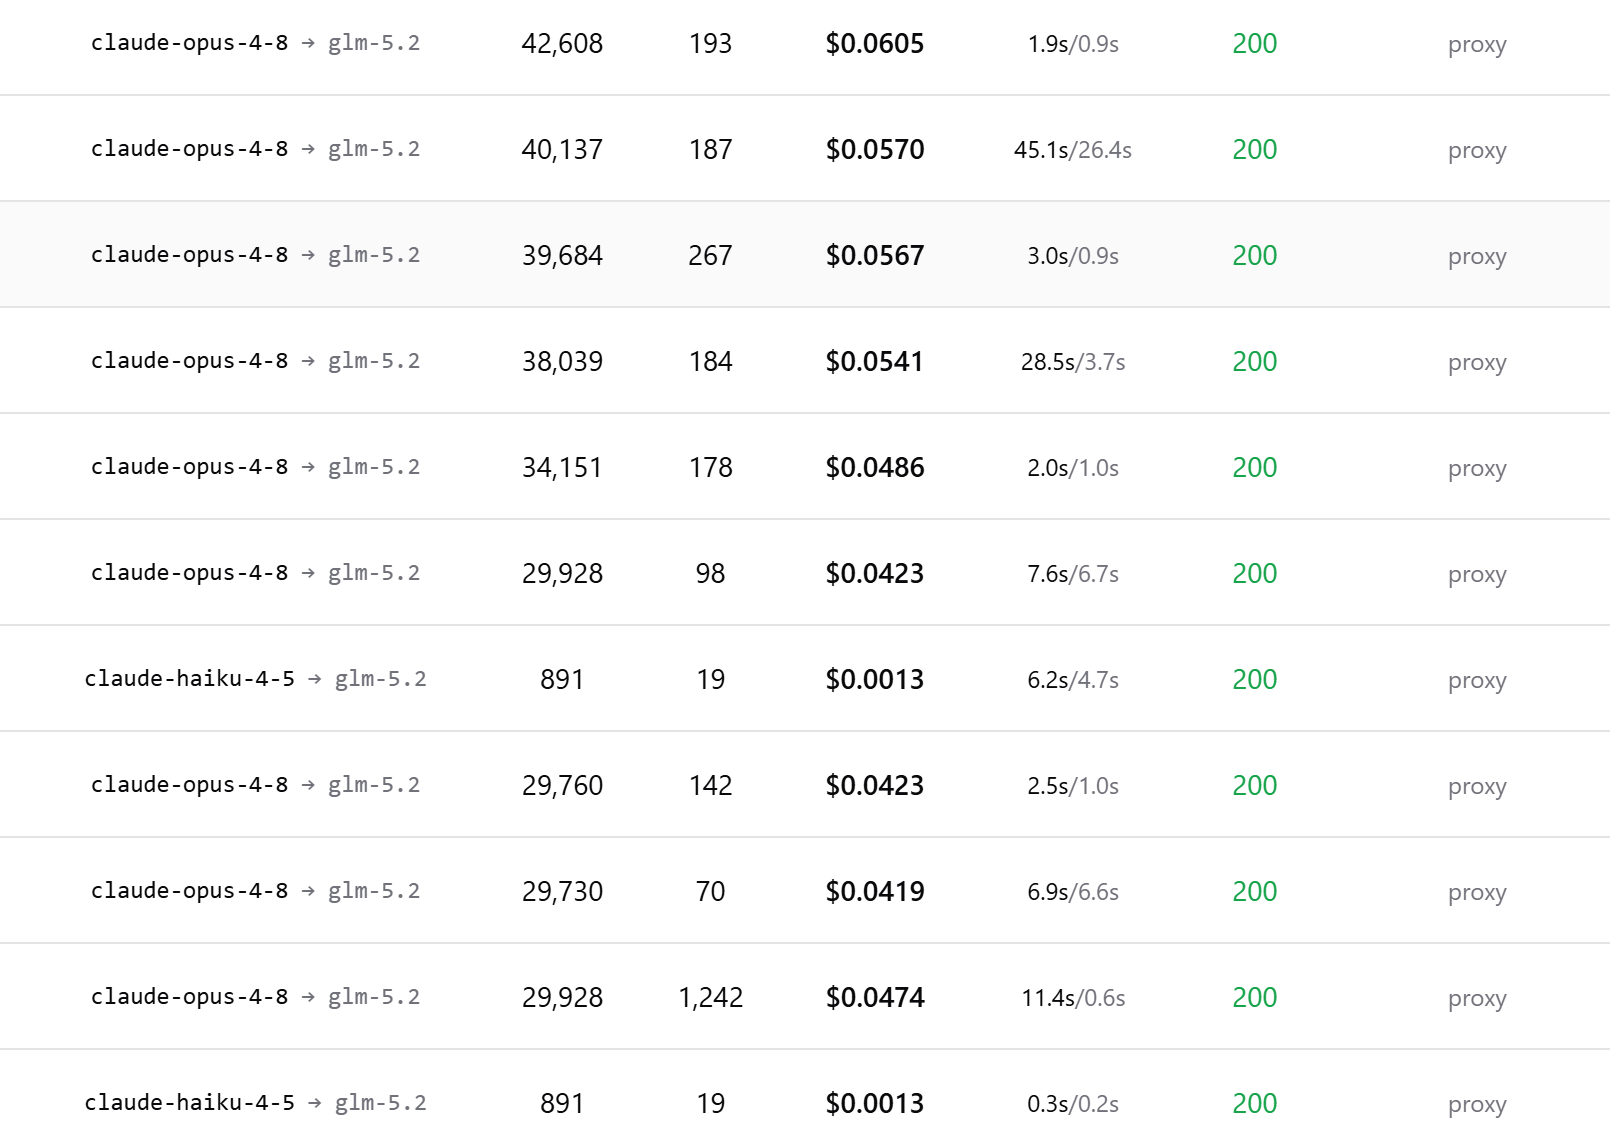Screen dimensions: 1610x1130
Task: Click the 200 status in the $0.0474 row
Action: (x=1255, y=998)
